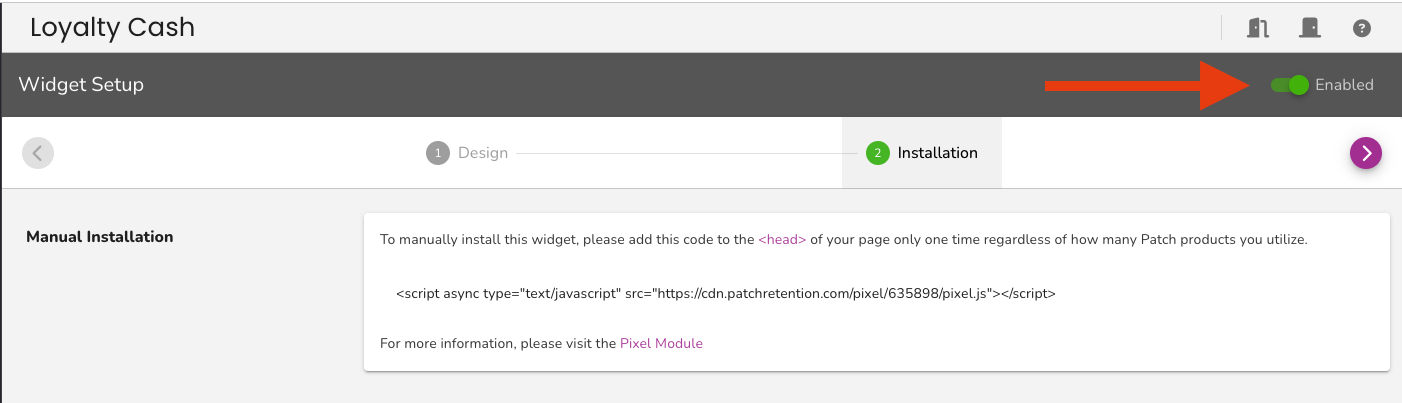Click the pixel.js script code snippet

point(726,293)
